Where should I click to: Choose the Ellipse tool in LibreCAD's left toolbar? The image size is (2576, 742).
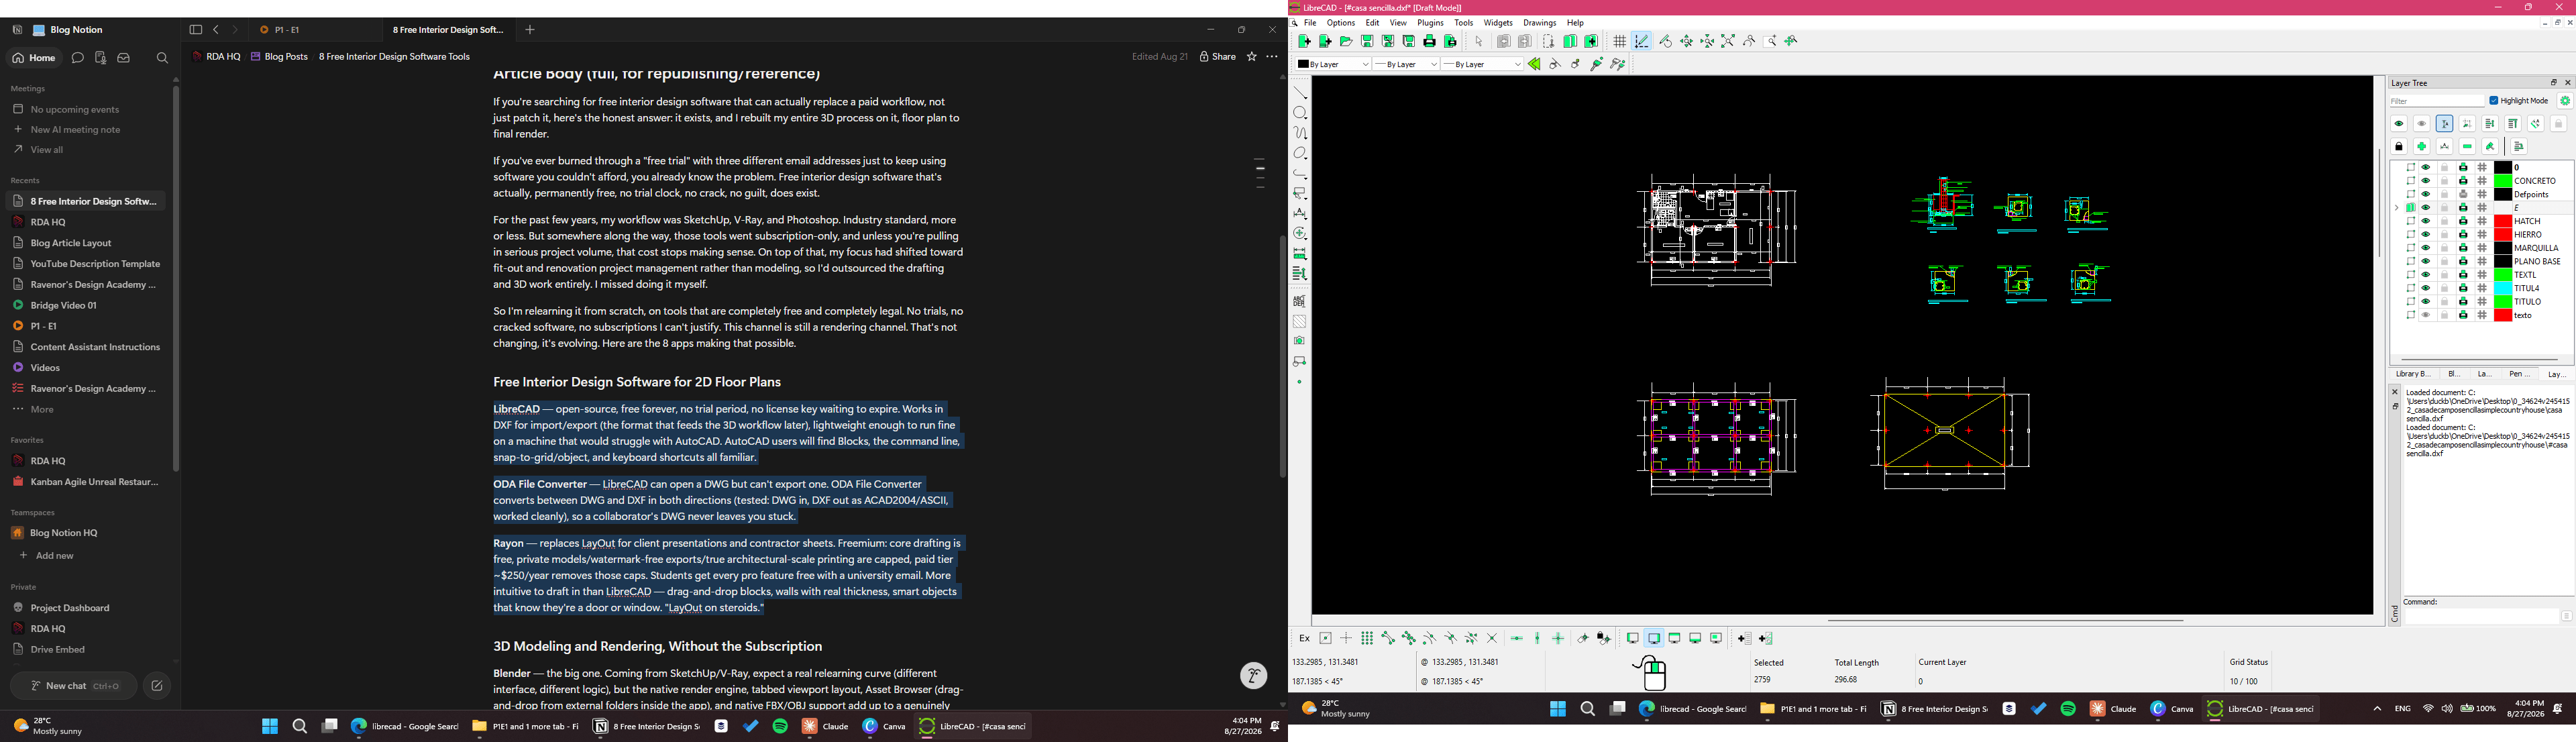click(x=1300, y=153)
